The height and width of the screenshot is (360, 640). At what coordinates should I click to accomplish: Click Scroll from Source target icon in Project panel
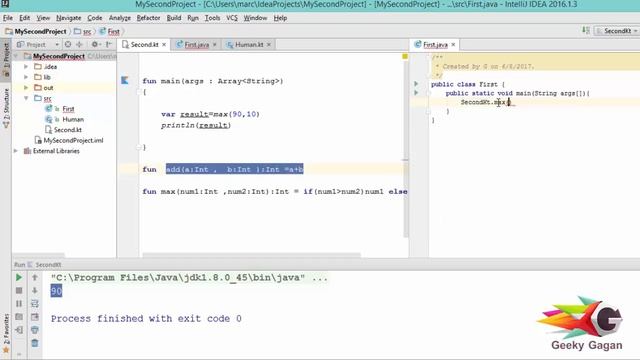tap(68, 44)
